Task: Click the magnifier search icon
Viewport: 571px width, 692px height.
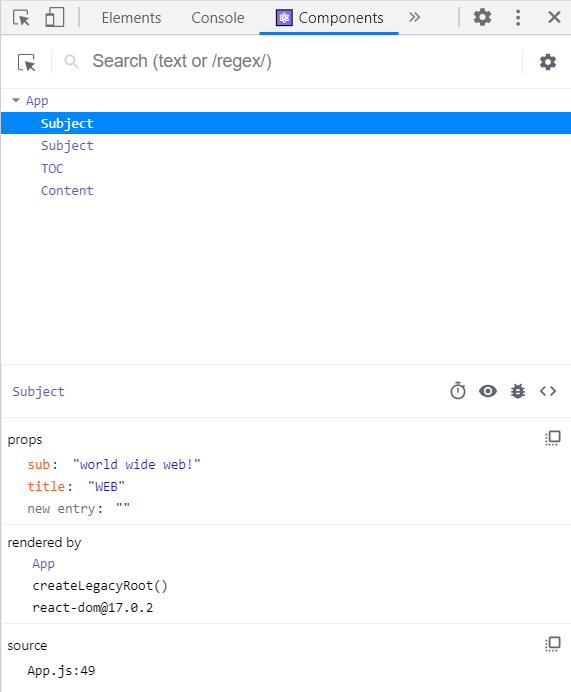Action: pos(71,62)
